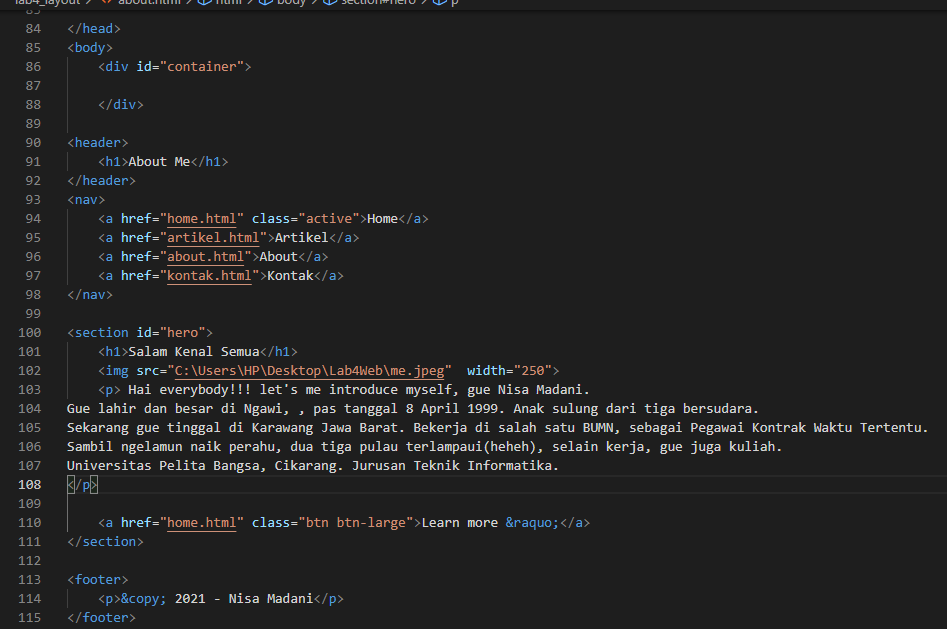Click the home.html link on line 94
The image size is (947, 629).
[200, 218]
